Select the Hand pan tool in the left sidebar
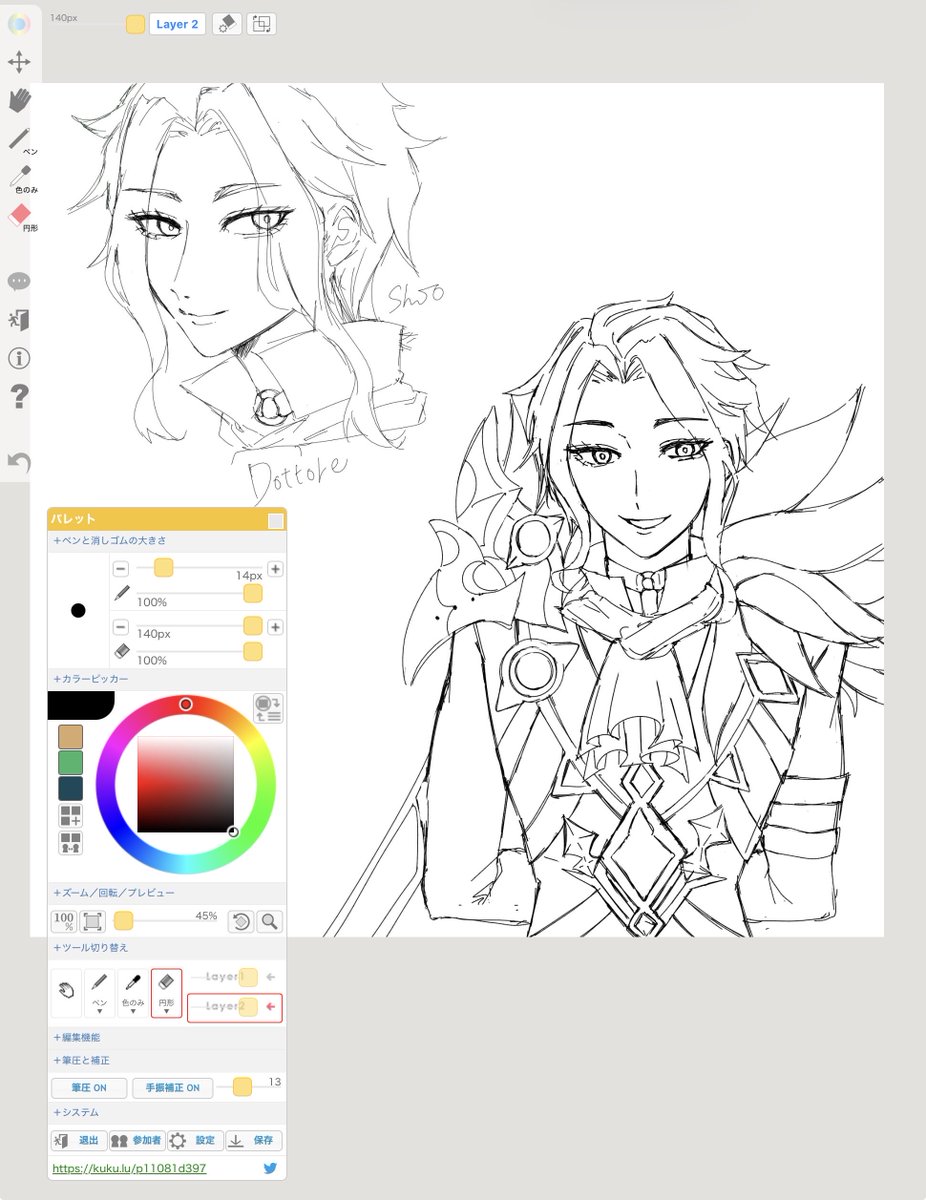The image size is (926, 1200). point(19,100)
